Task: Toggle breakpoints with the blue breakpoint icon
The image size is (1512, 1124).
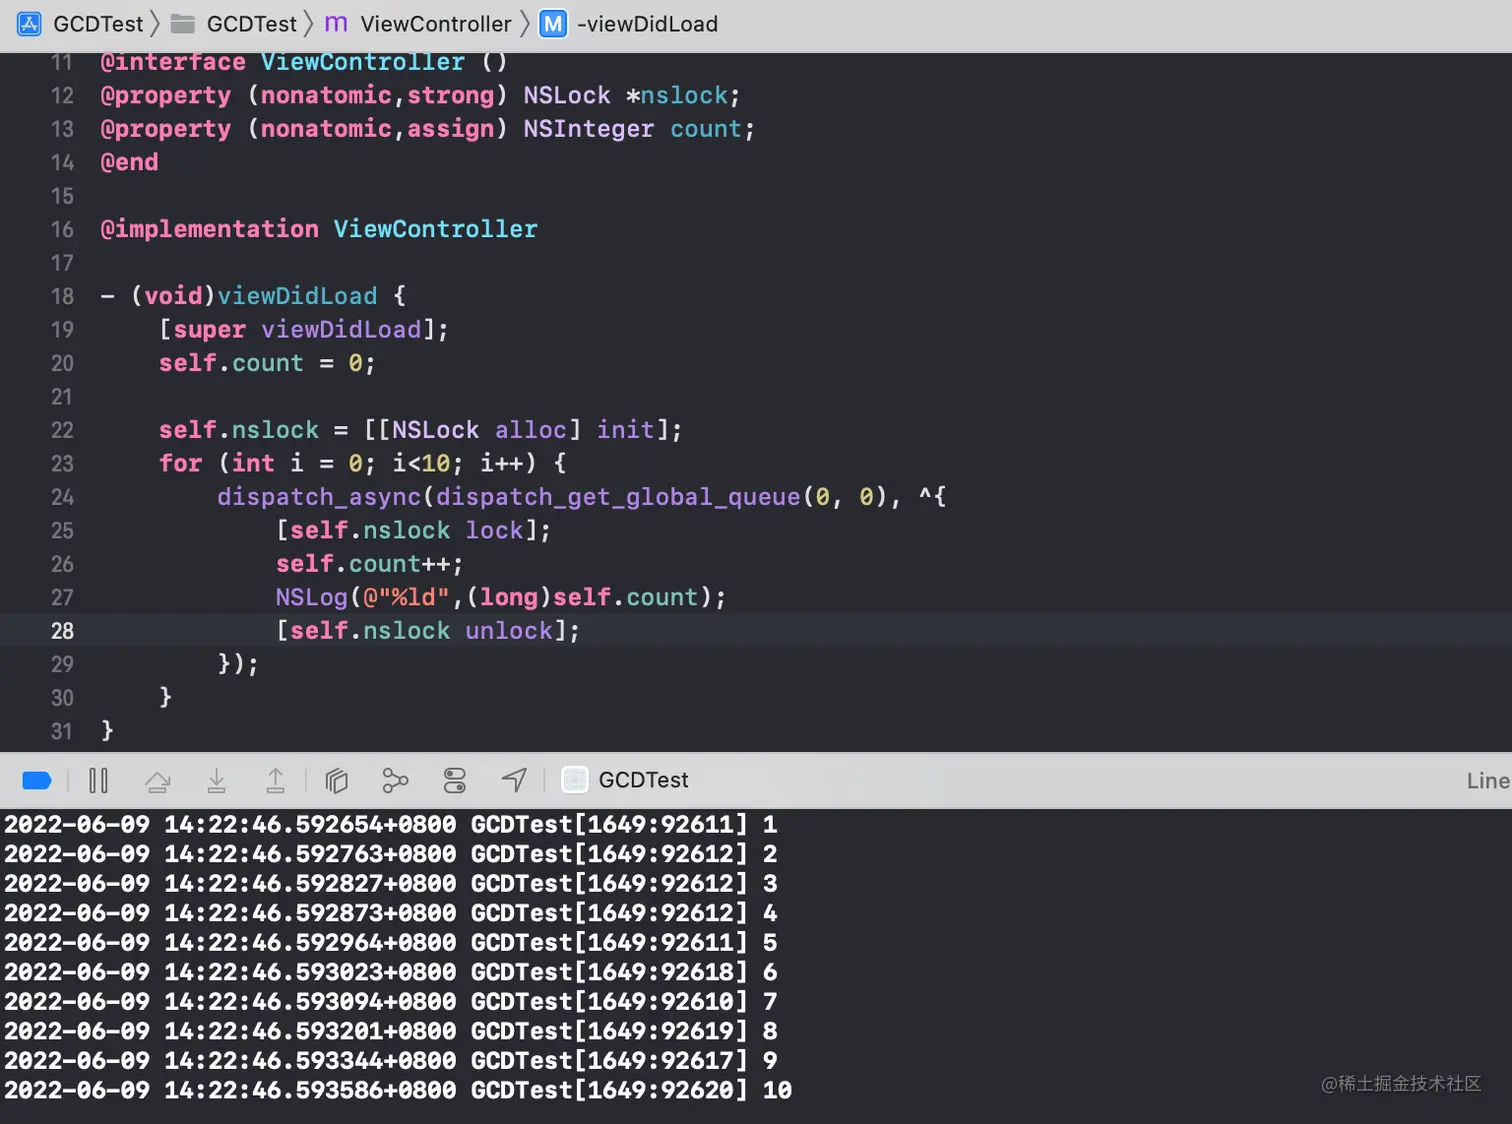Action: tap(37, 780)
